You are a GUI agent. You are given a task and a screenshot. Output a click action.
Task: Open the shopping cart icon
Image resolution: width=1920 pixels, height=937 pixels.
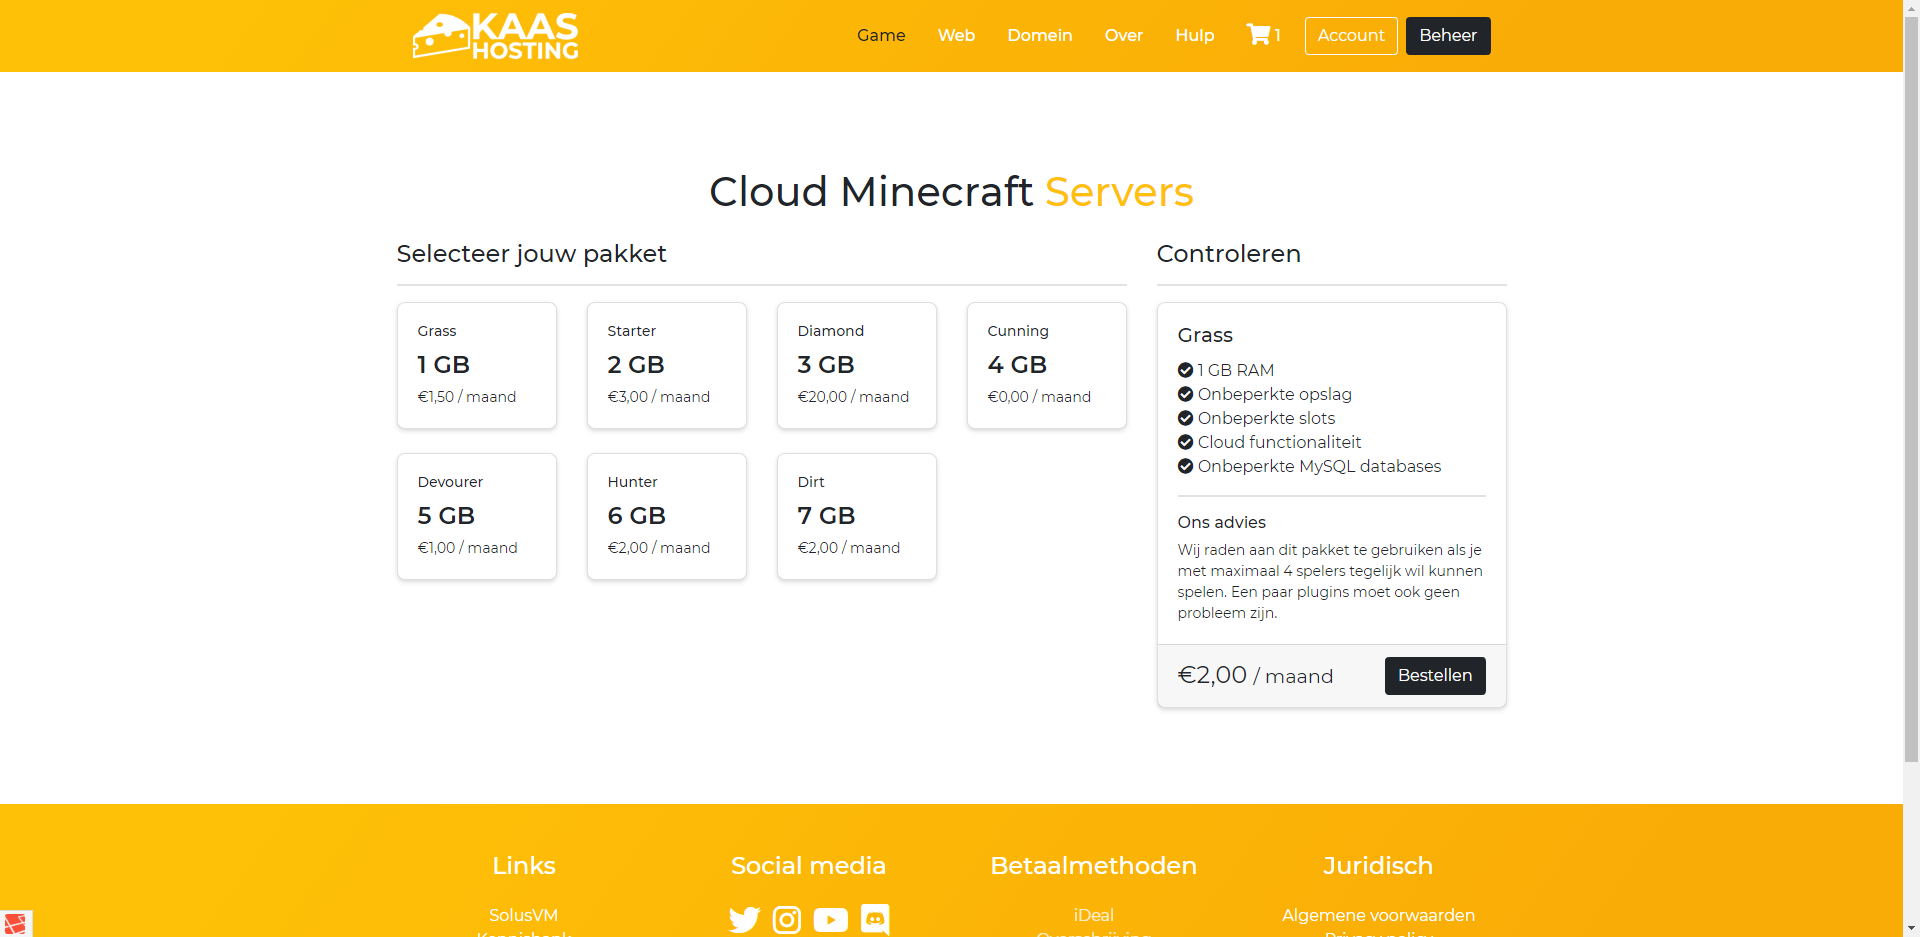[x=1258, y=35]
